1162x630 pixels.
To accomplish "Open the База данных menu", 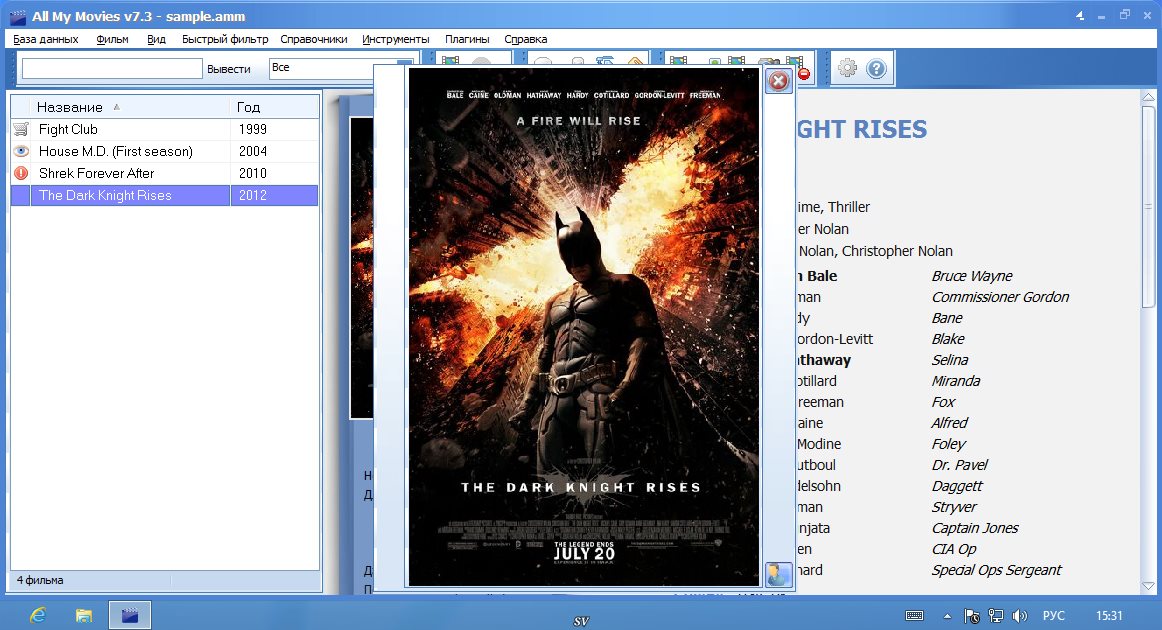I will [46, 39].
